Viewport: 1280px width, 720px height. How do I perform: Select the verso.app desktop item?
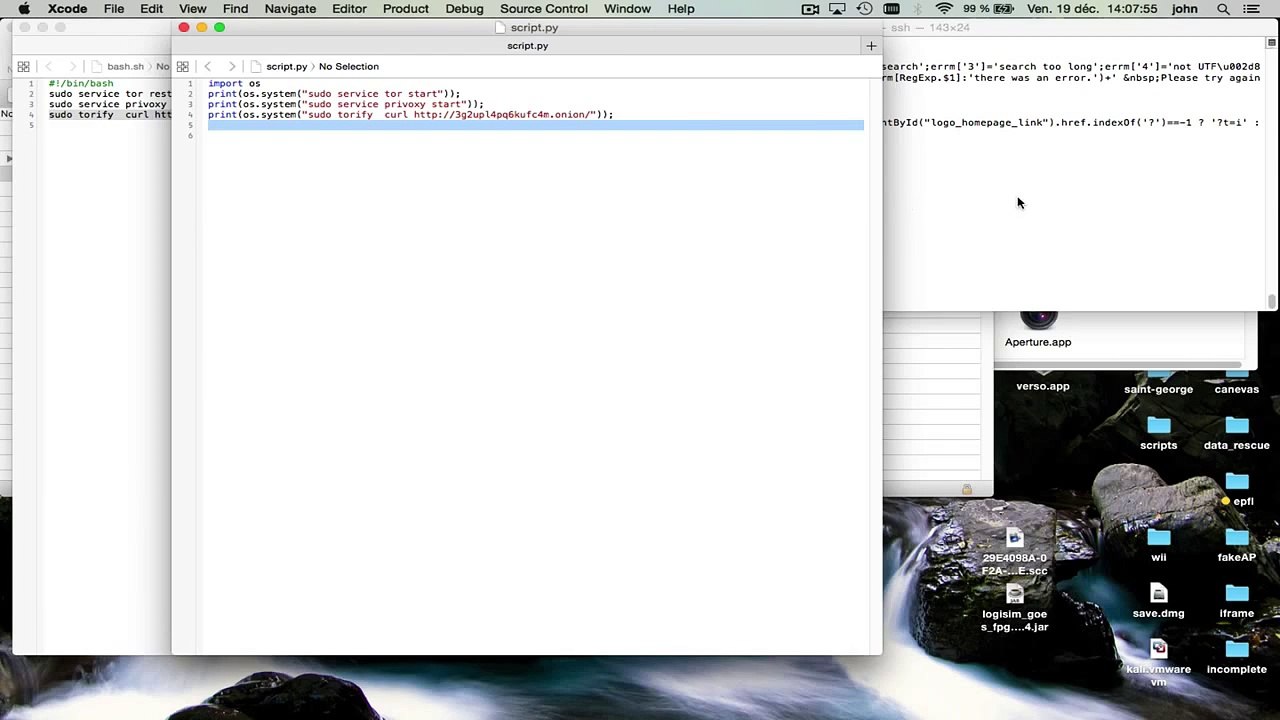(1043, 386)
